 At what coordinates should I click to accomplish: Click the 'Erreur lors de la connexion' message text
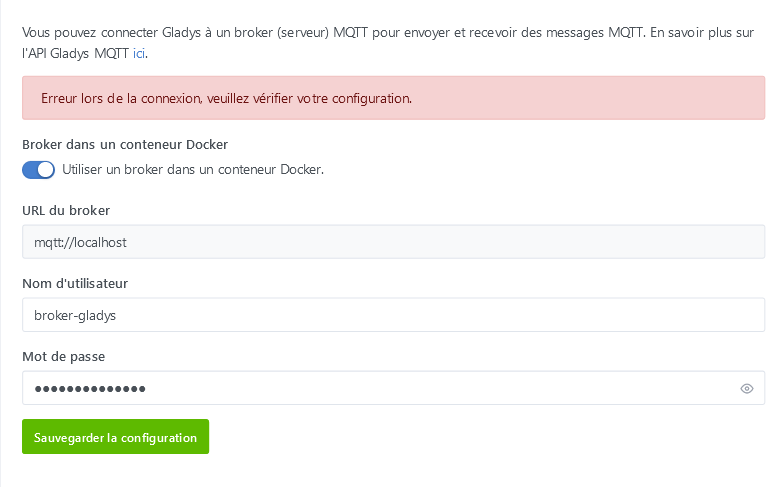coord(226,100)
